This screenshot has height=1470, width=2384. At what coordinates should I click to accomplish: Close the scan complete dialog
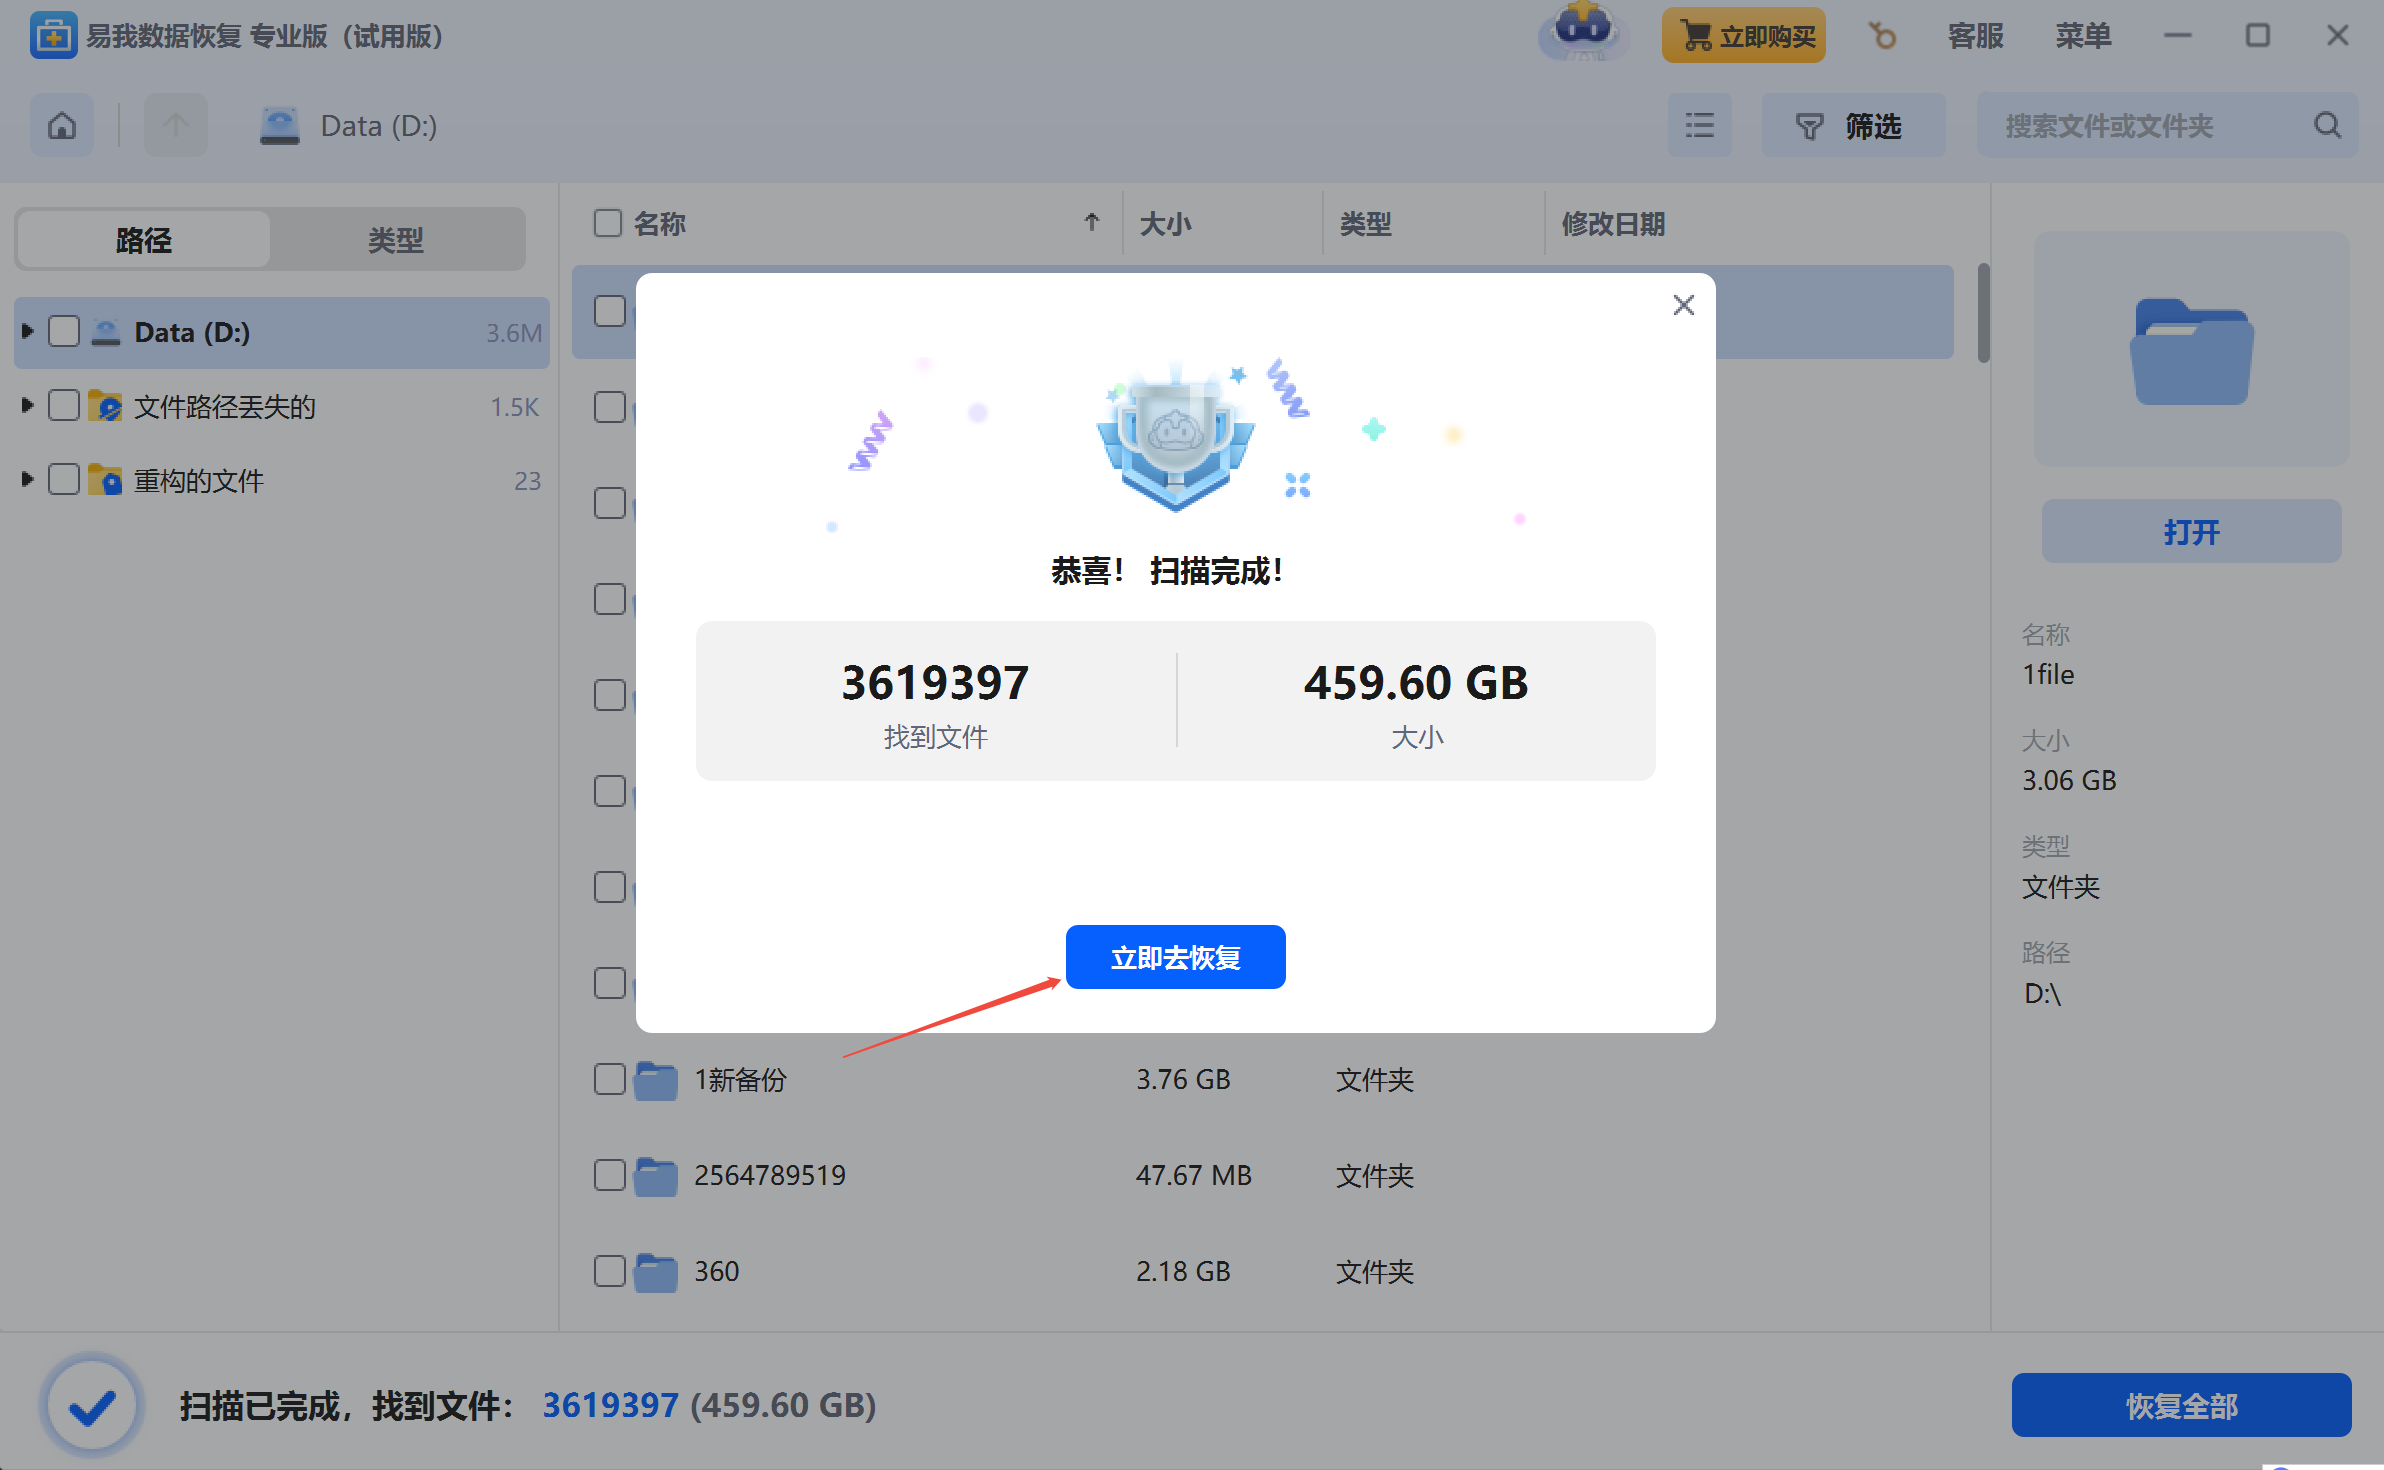1683,305
